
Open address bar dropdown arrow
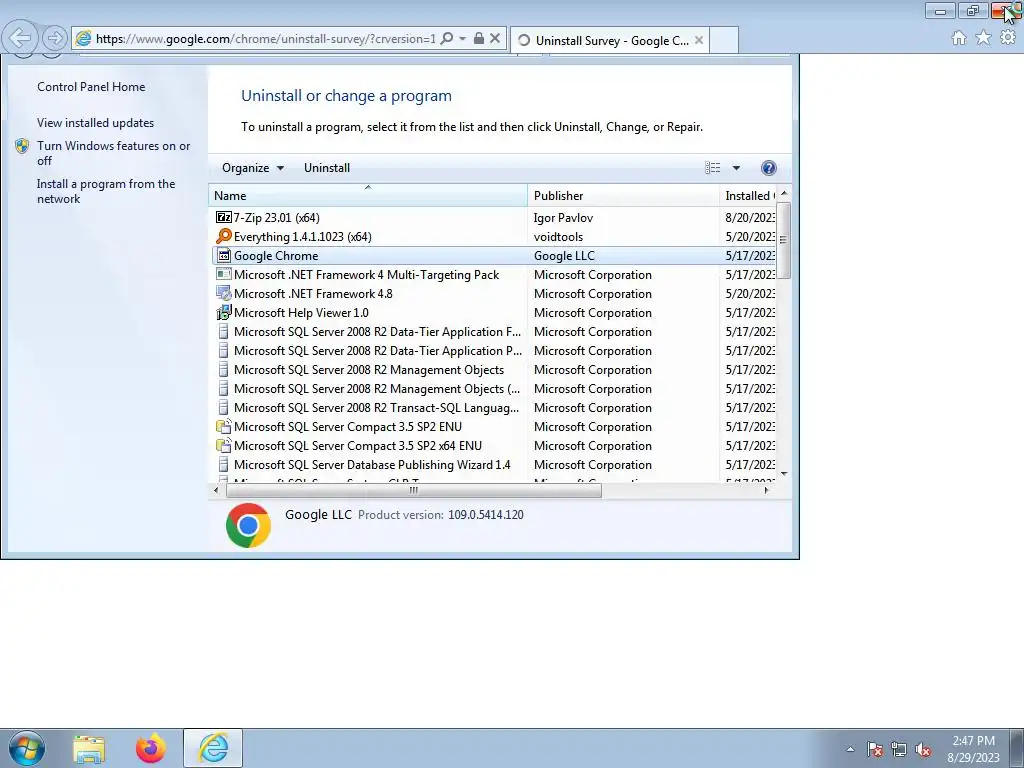[x=462, y=39]
